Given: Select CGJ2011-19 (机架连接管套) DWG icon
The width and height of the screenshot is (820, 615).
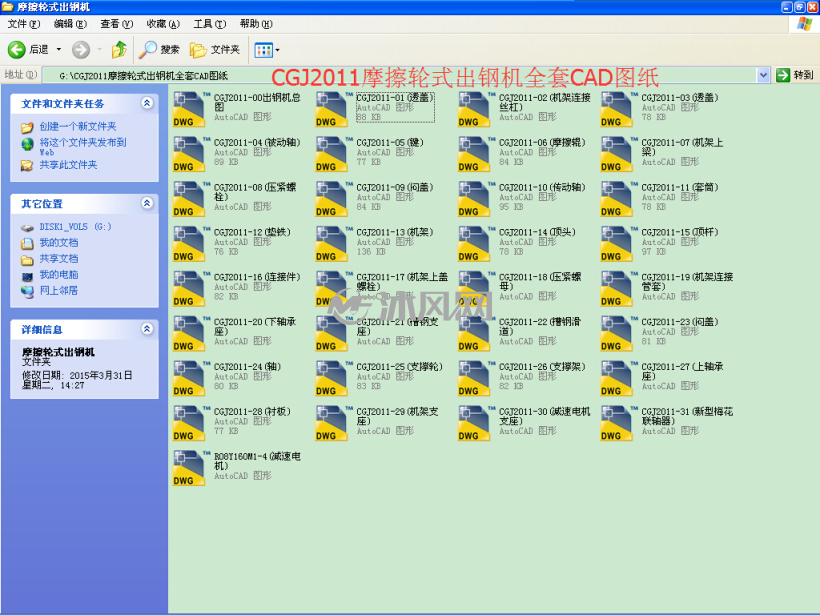Looking at the screenshot, I should (617, 289).
